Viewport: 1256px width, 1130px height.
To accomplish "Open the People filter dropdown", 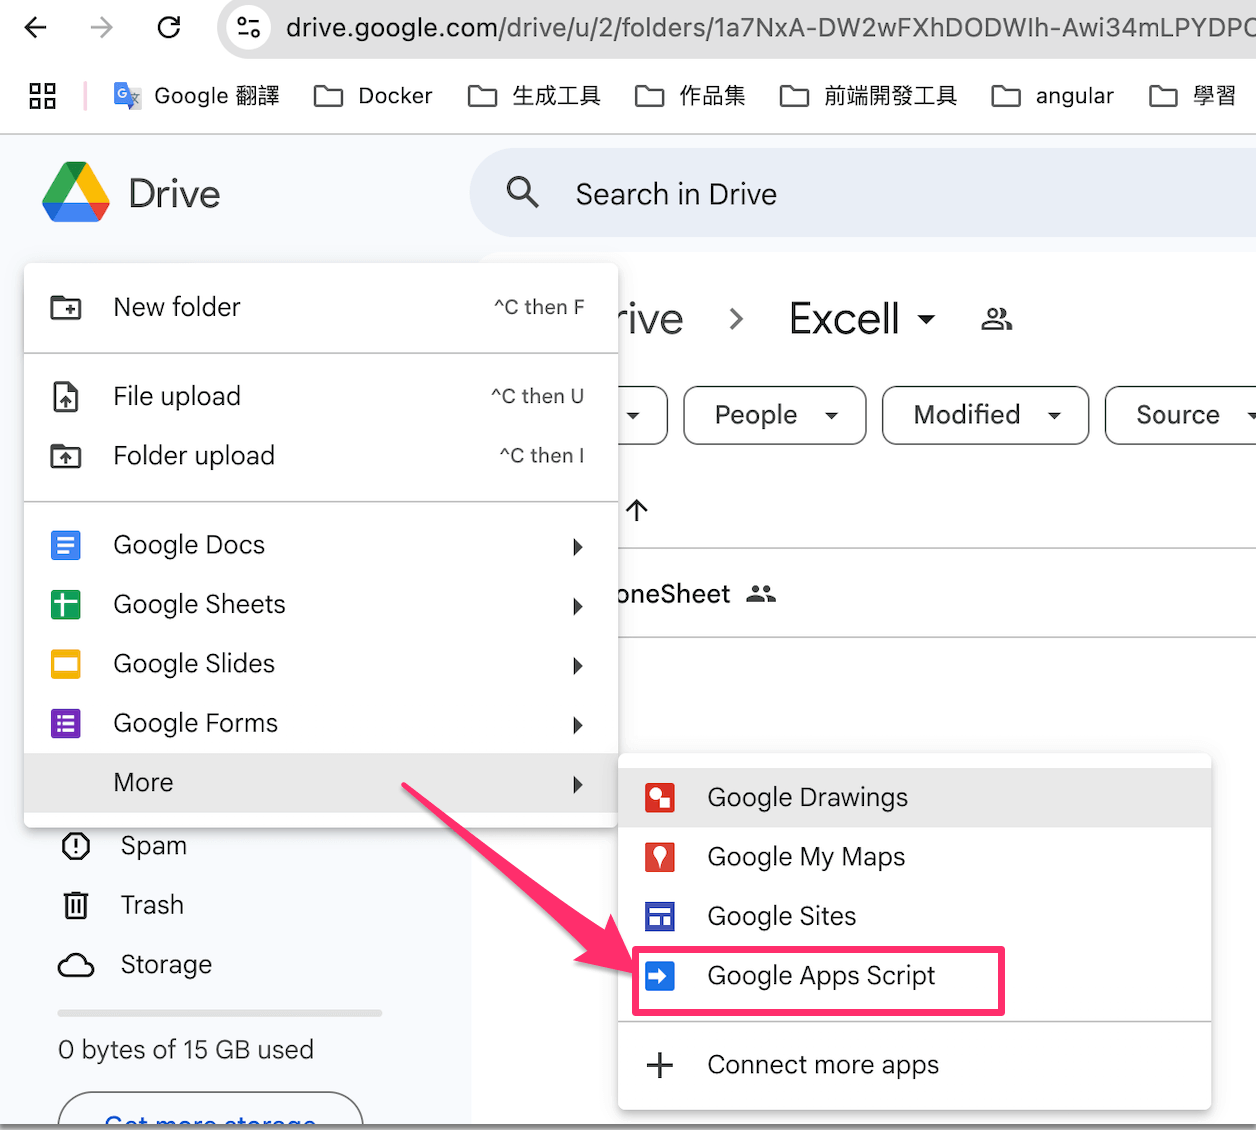I will click(774, 415).
